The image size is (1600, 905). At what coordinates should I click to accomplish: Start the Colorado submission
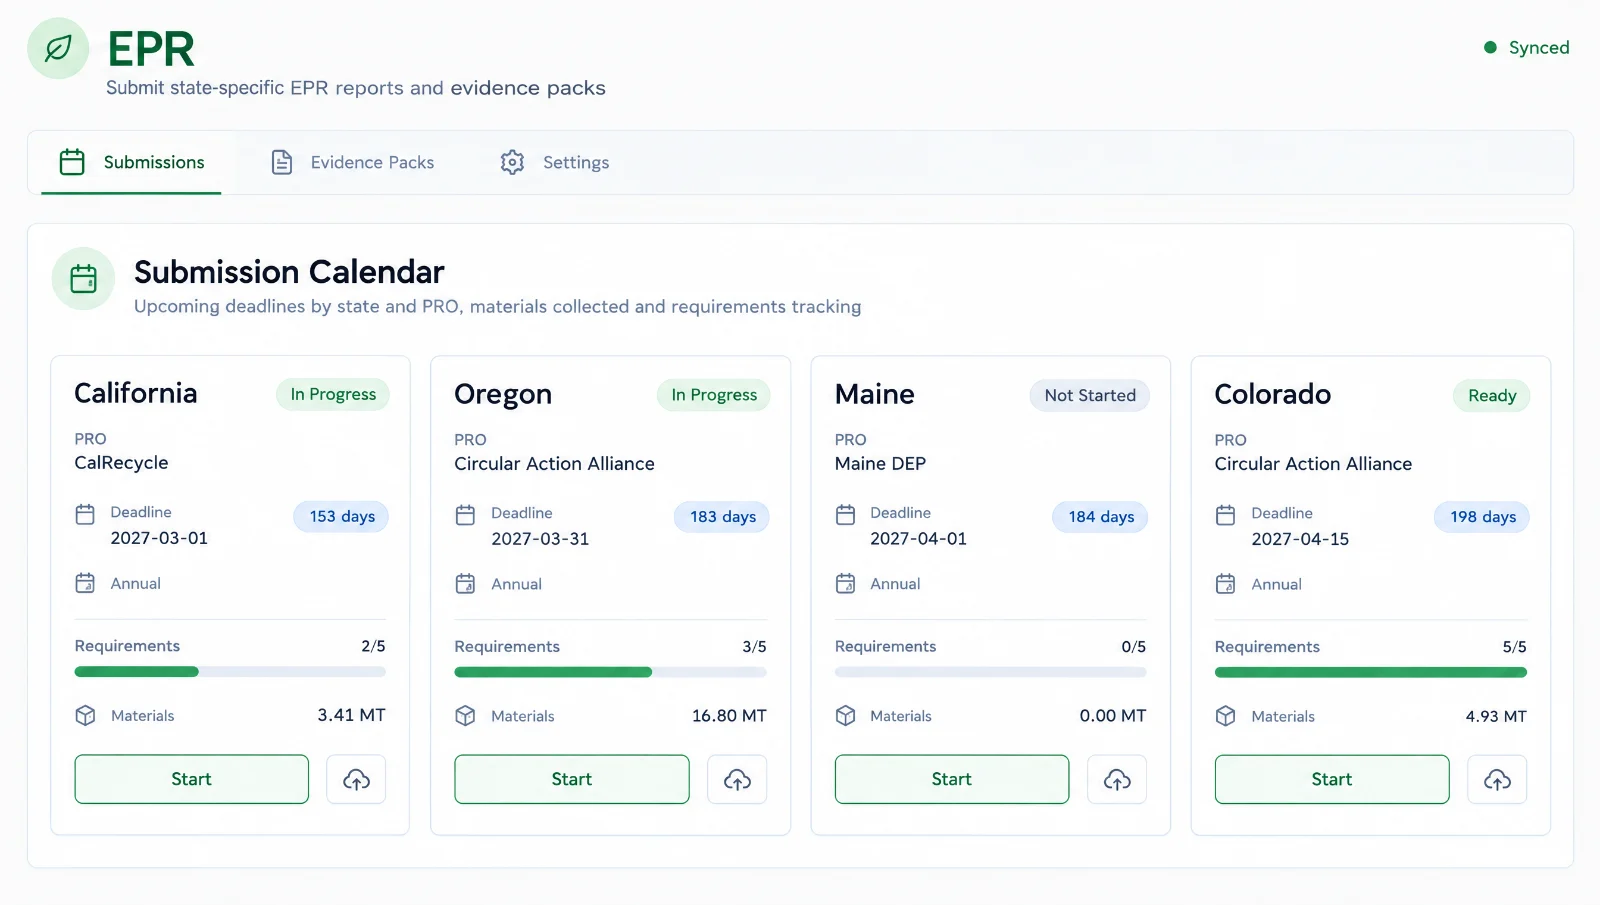[1332, 780]
